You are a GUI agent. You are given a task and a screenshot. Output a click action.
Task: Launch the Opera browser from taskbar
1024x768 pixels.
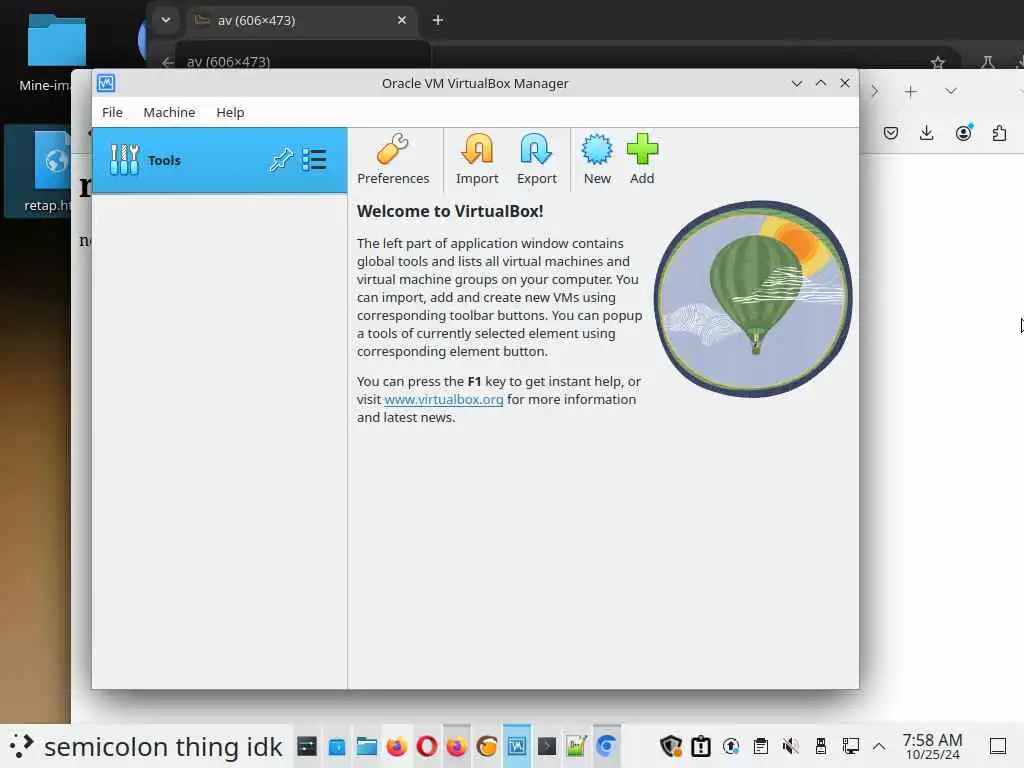pyautogui.click(x=426, y=746)
